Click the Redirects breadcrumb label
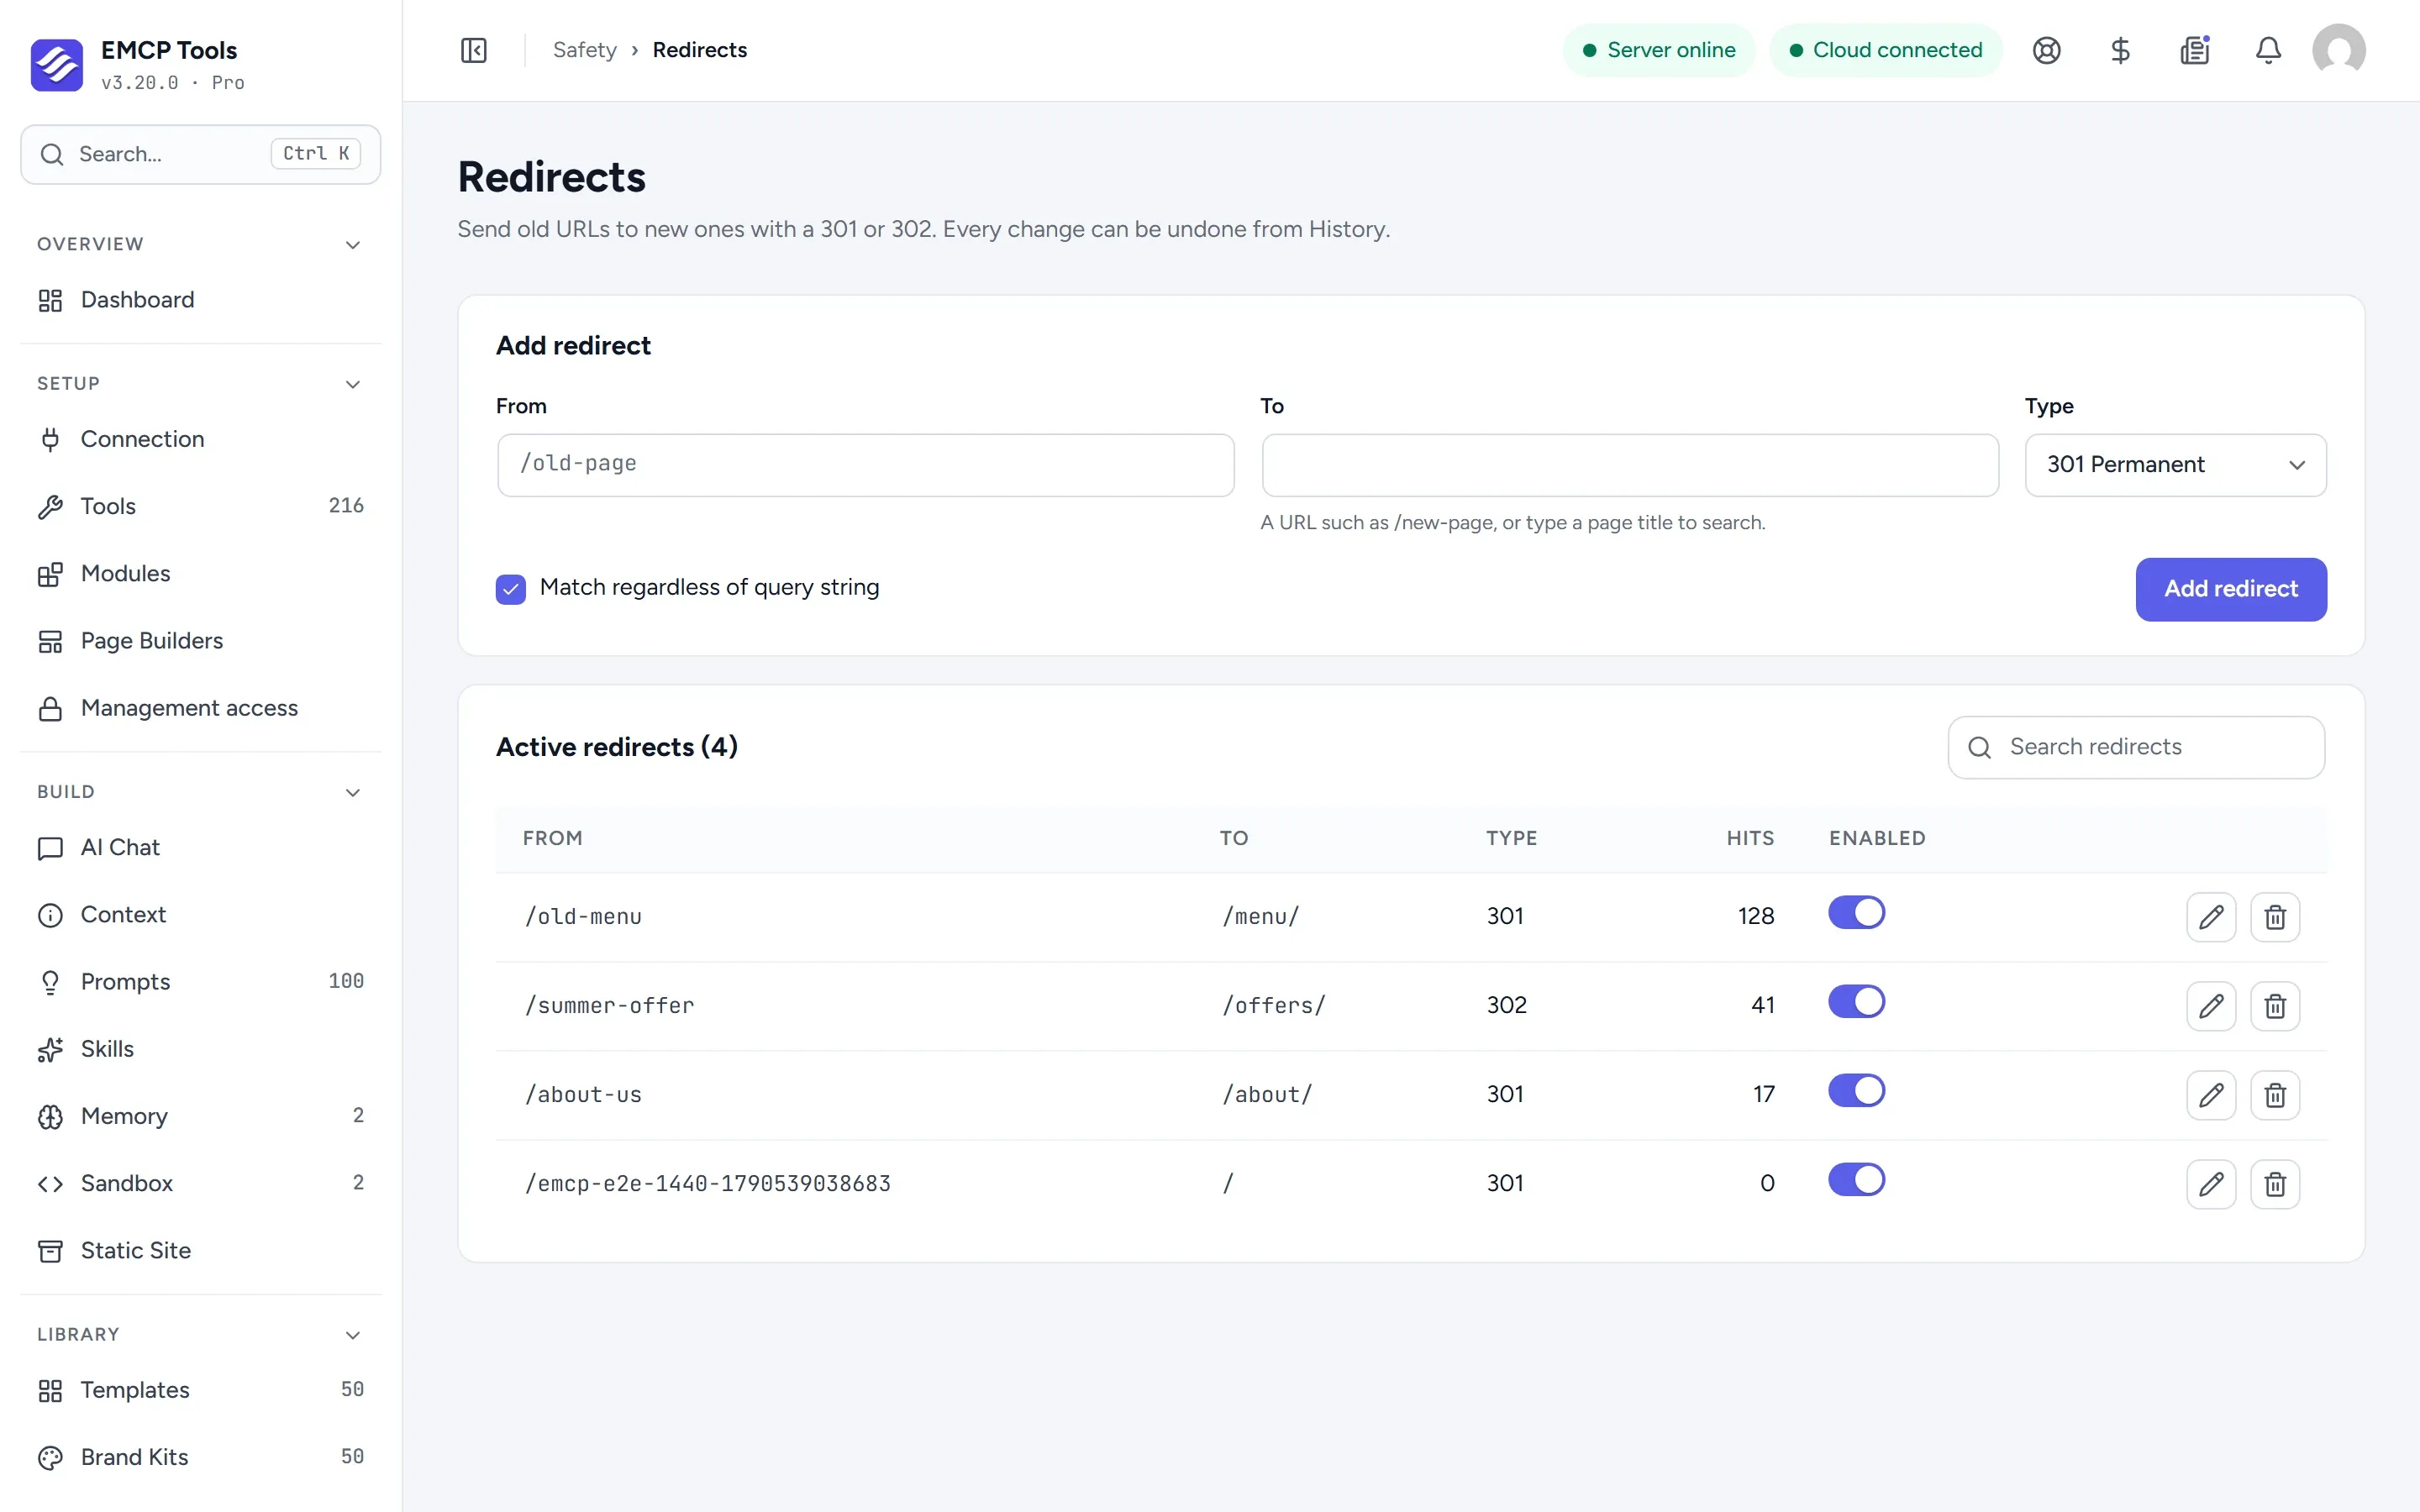The height and width of the screenshot is (1512, 2420). pyautogui.click(x=699, y=50)
